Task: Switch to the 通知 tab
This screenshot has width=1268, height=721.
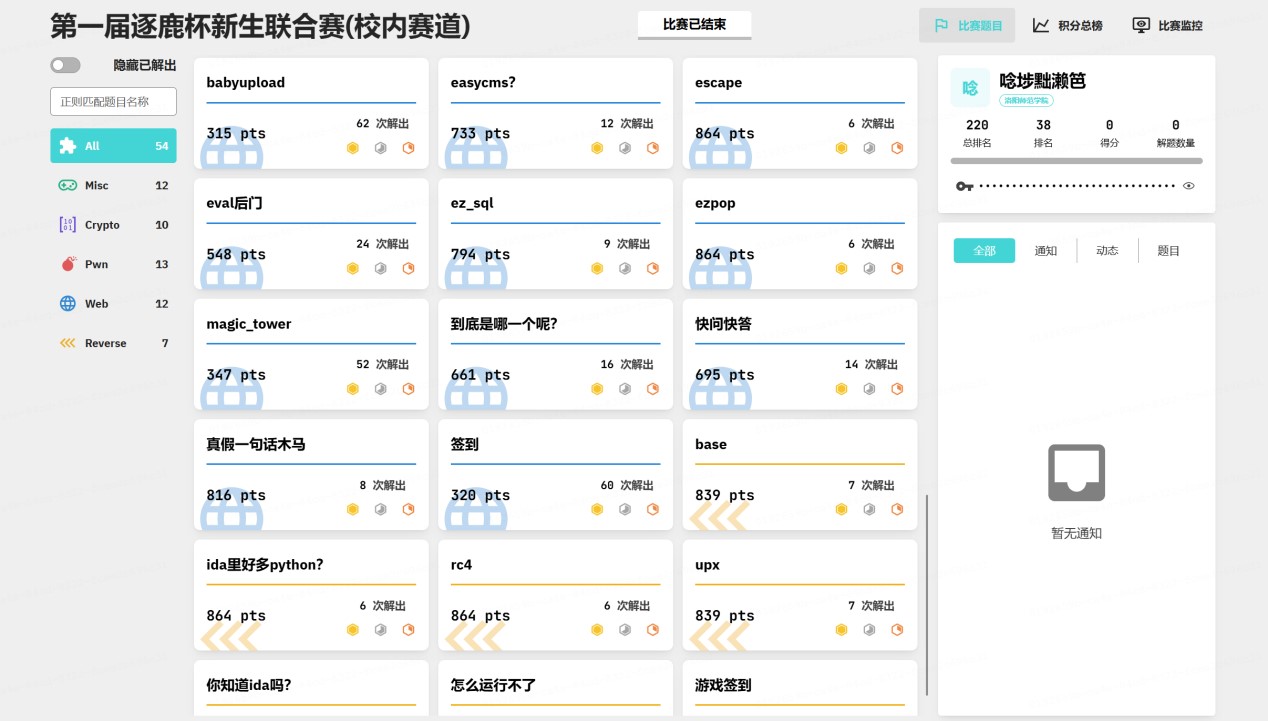Action: pyautogui.click(x=1045, y=251)
